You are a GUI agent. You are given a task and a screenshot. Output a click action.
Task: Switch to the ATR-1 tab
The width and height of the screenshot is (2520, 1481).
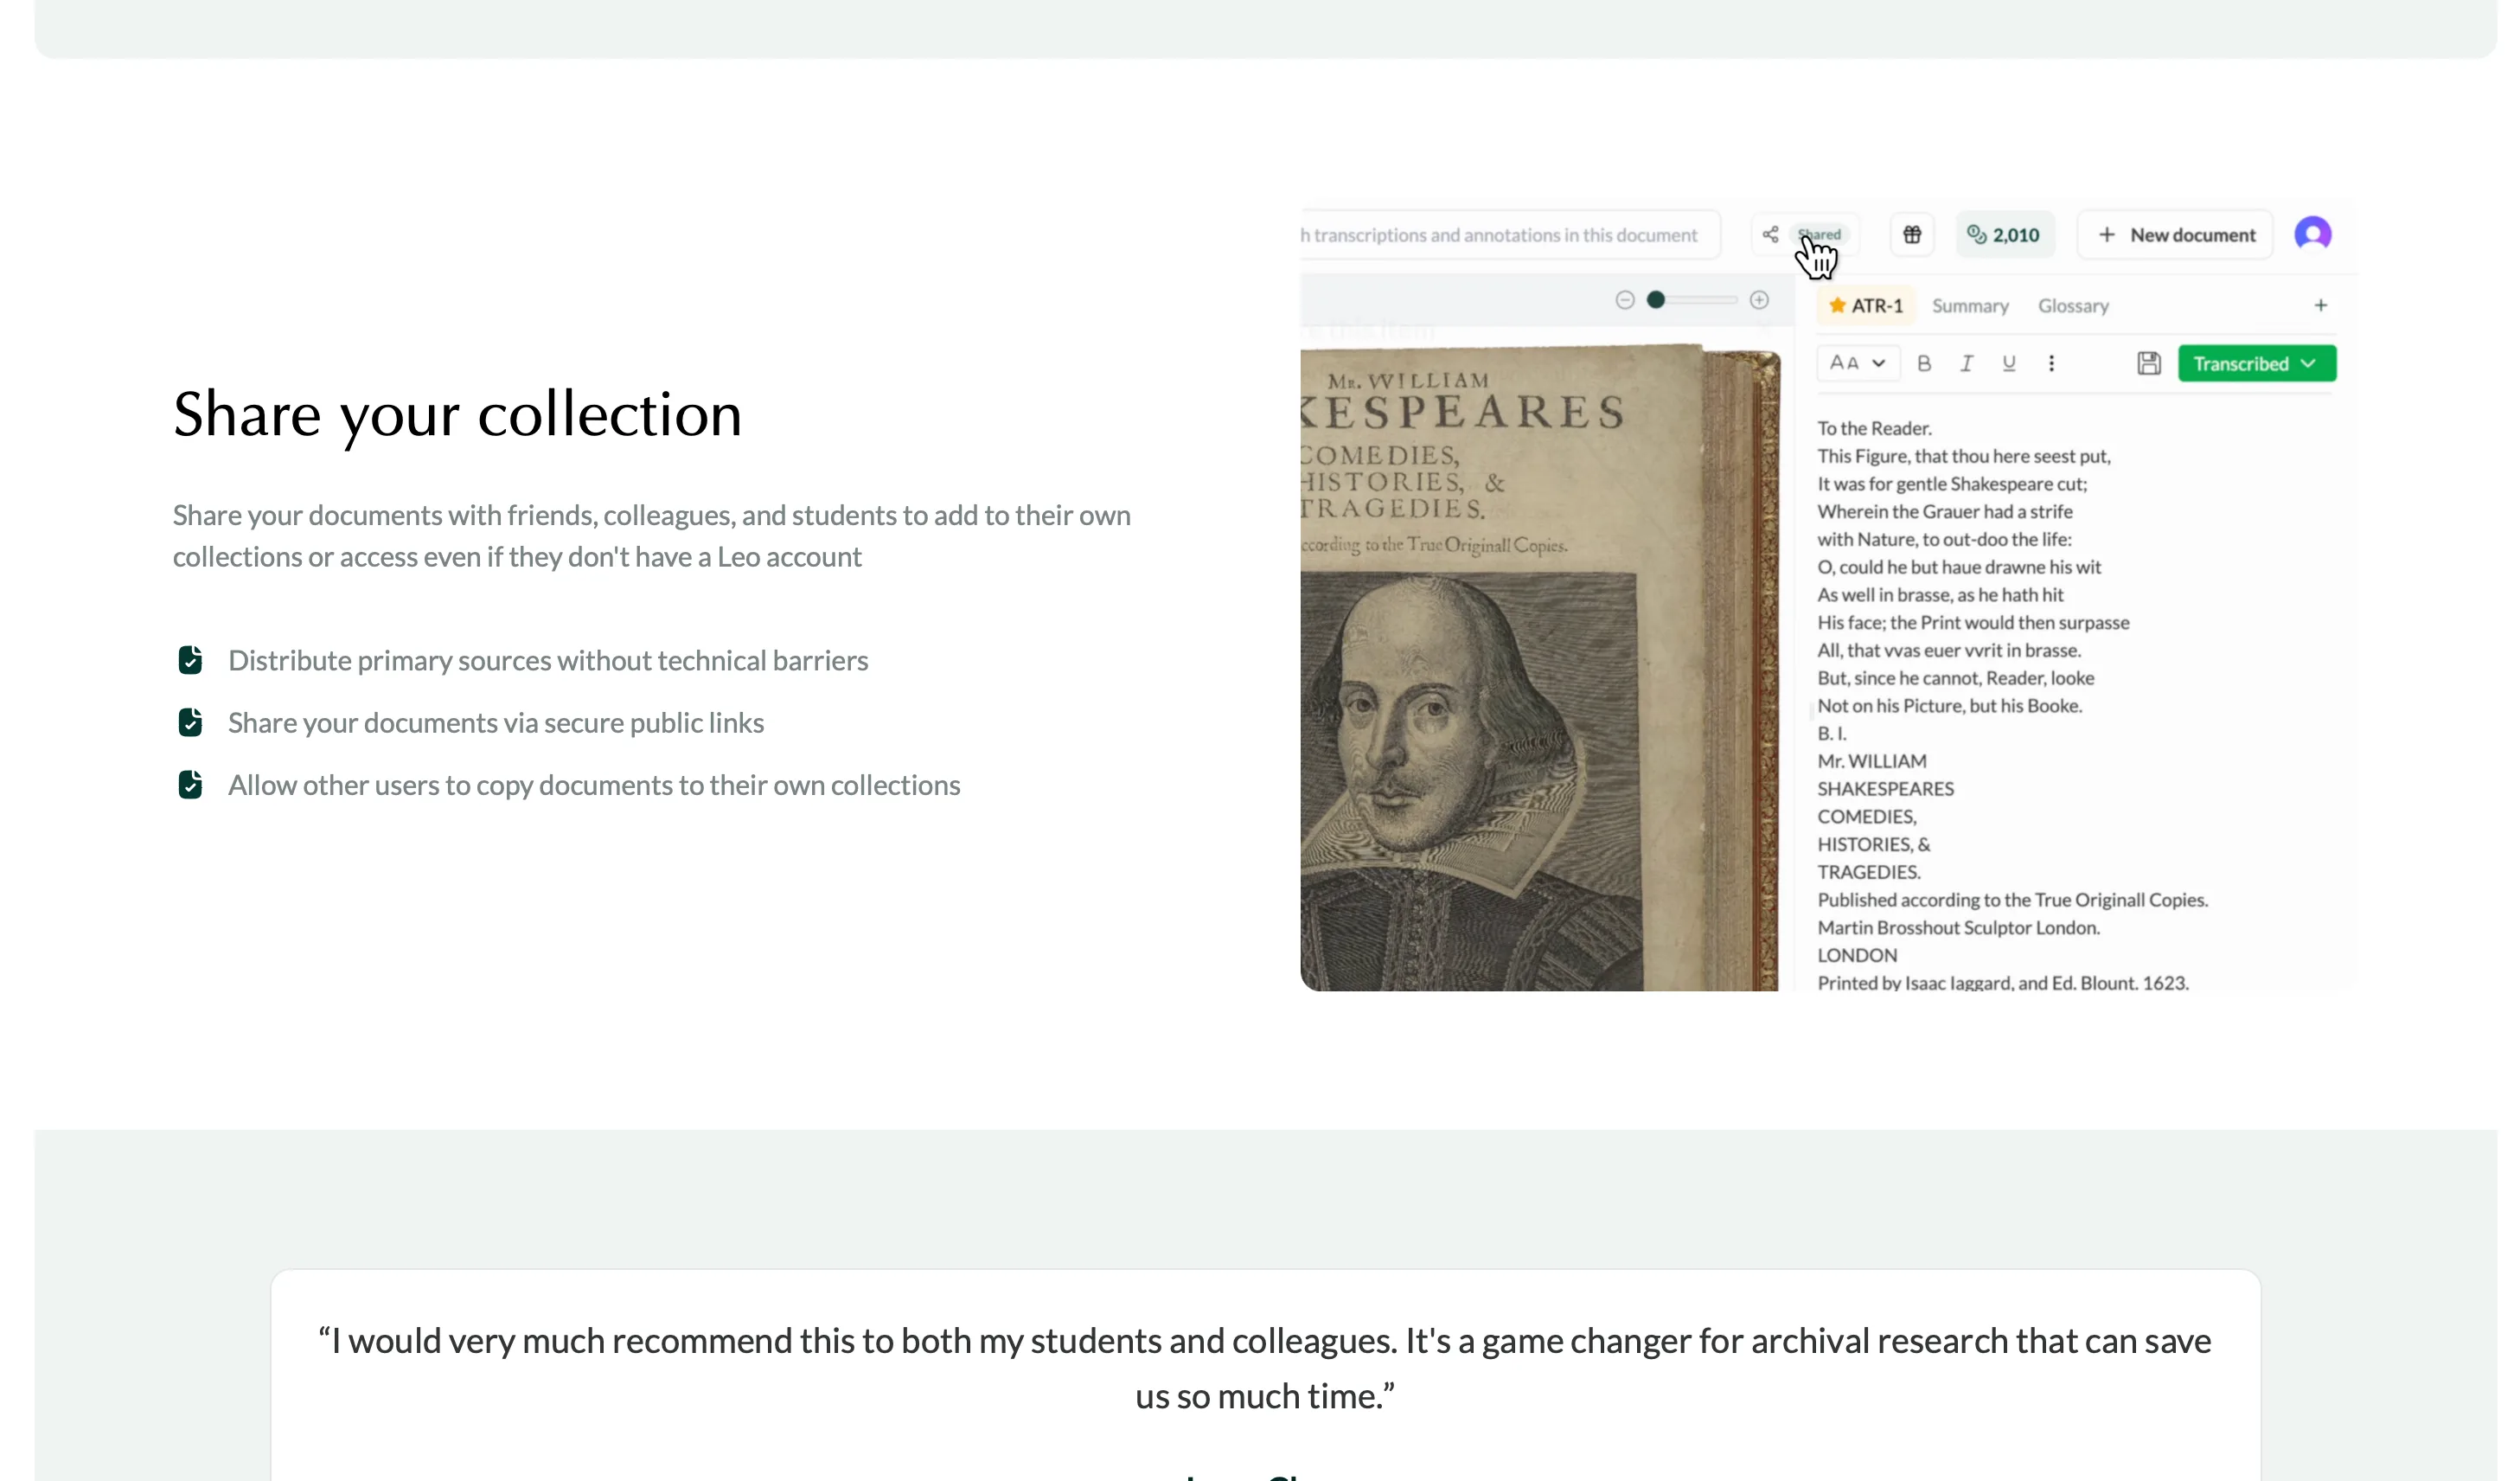(x=1866, y=306)
